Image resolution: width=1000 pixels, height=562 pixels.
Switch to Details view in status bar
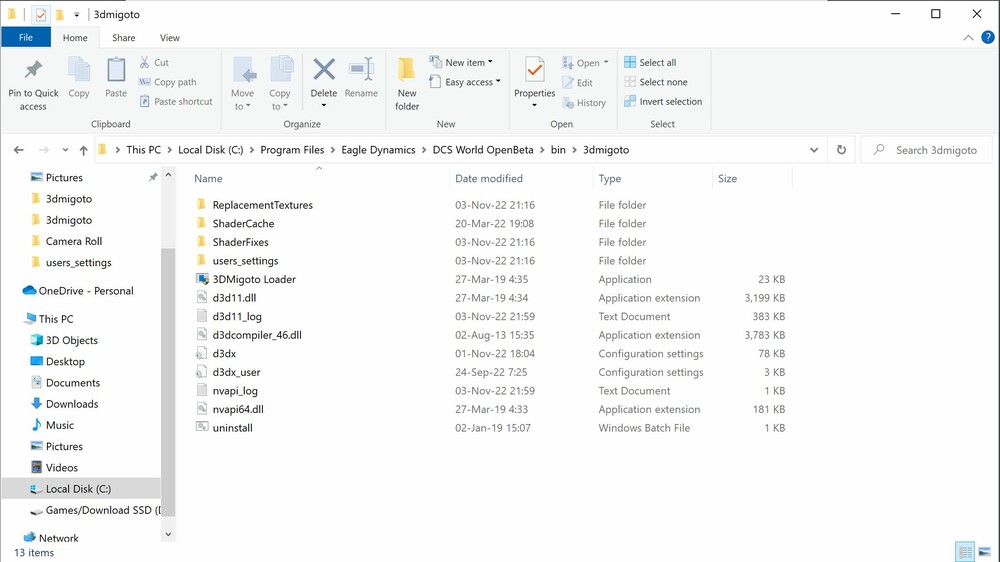965,552
